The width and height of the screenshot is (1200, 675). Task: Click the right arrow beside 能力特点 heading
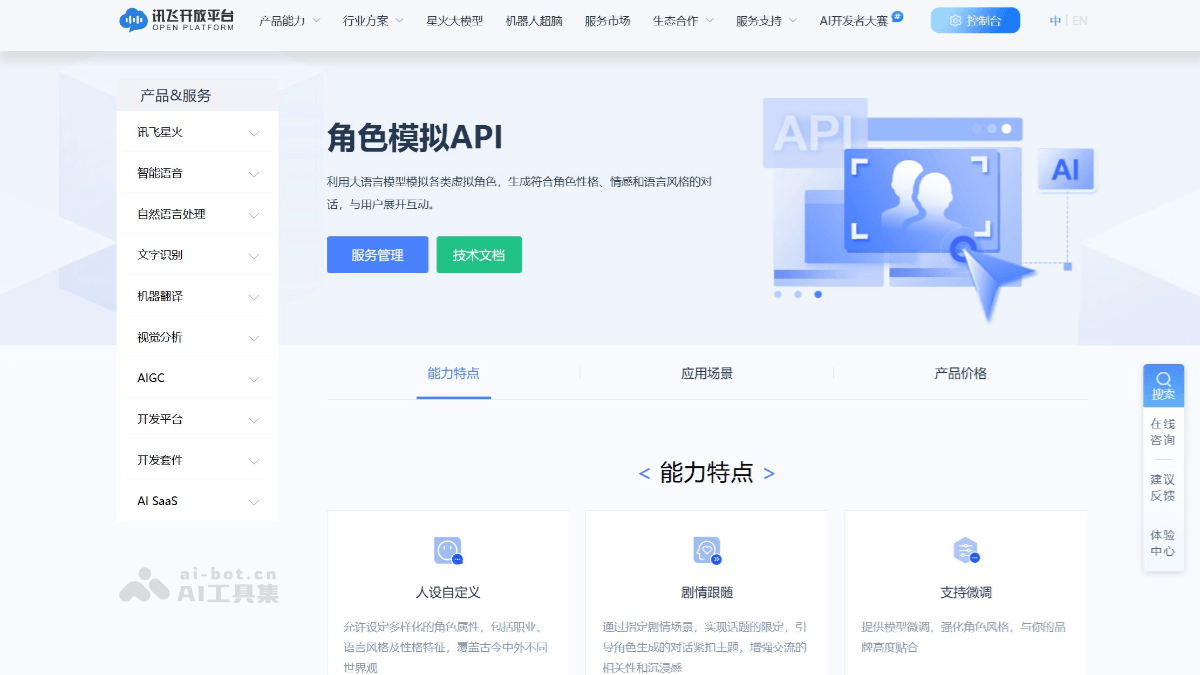click(769, 474)
